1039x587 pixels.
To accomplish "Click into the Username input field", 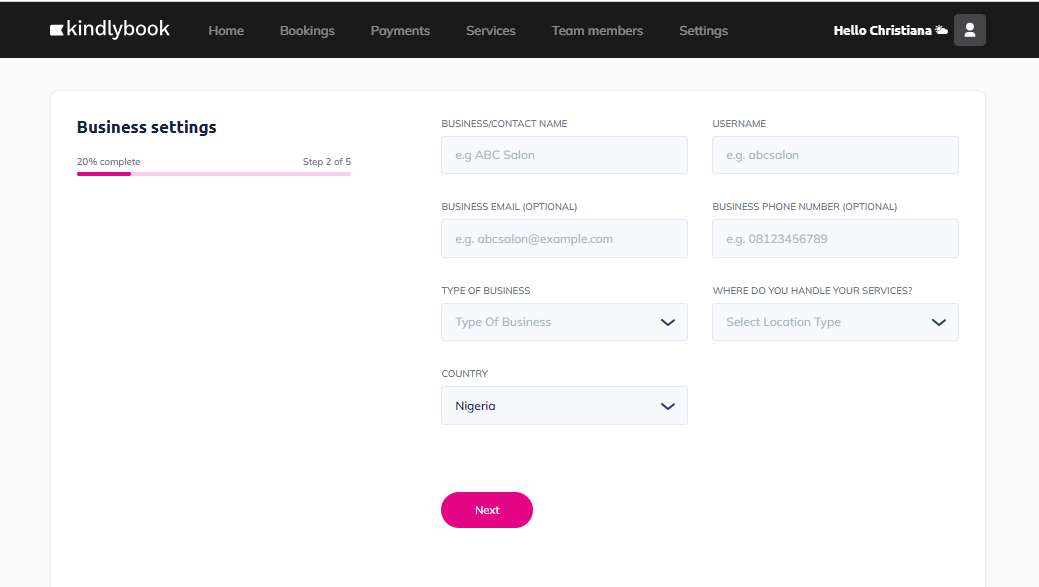I will click(x=835, y=155).
